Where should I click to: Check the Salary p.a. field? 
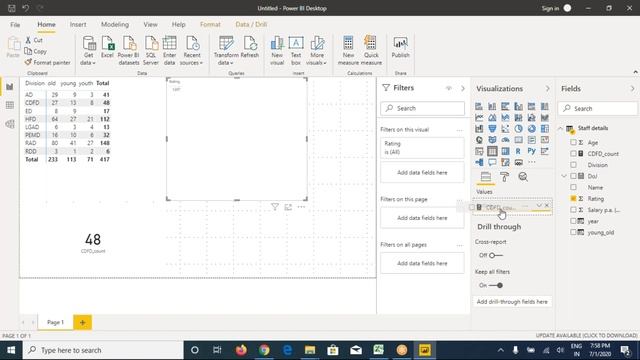click(x=573, y=210)
